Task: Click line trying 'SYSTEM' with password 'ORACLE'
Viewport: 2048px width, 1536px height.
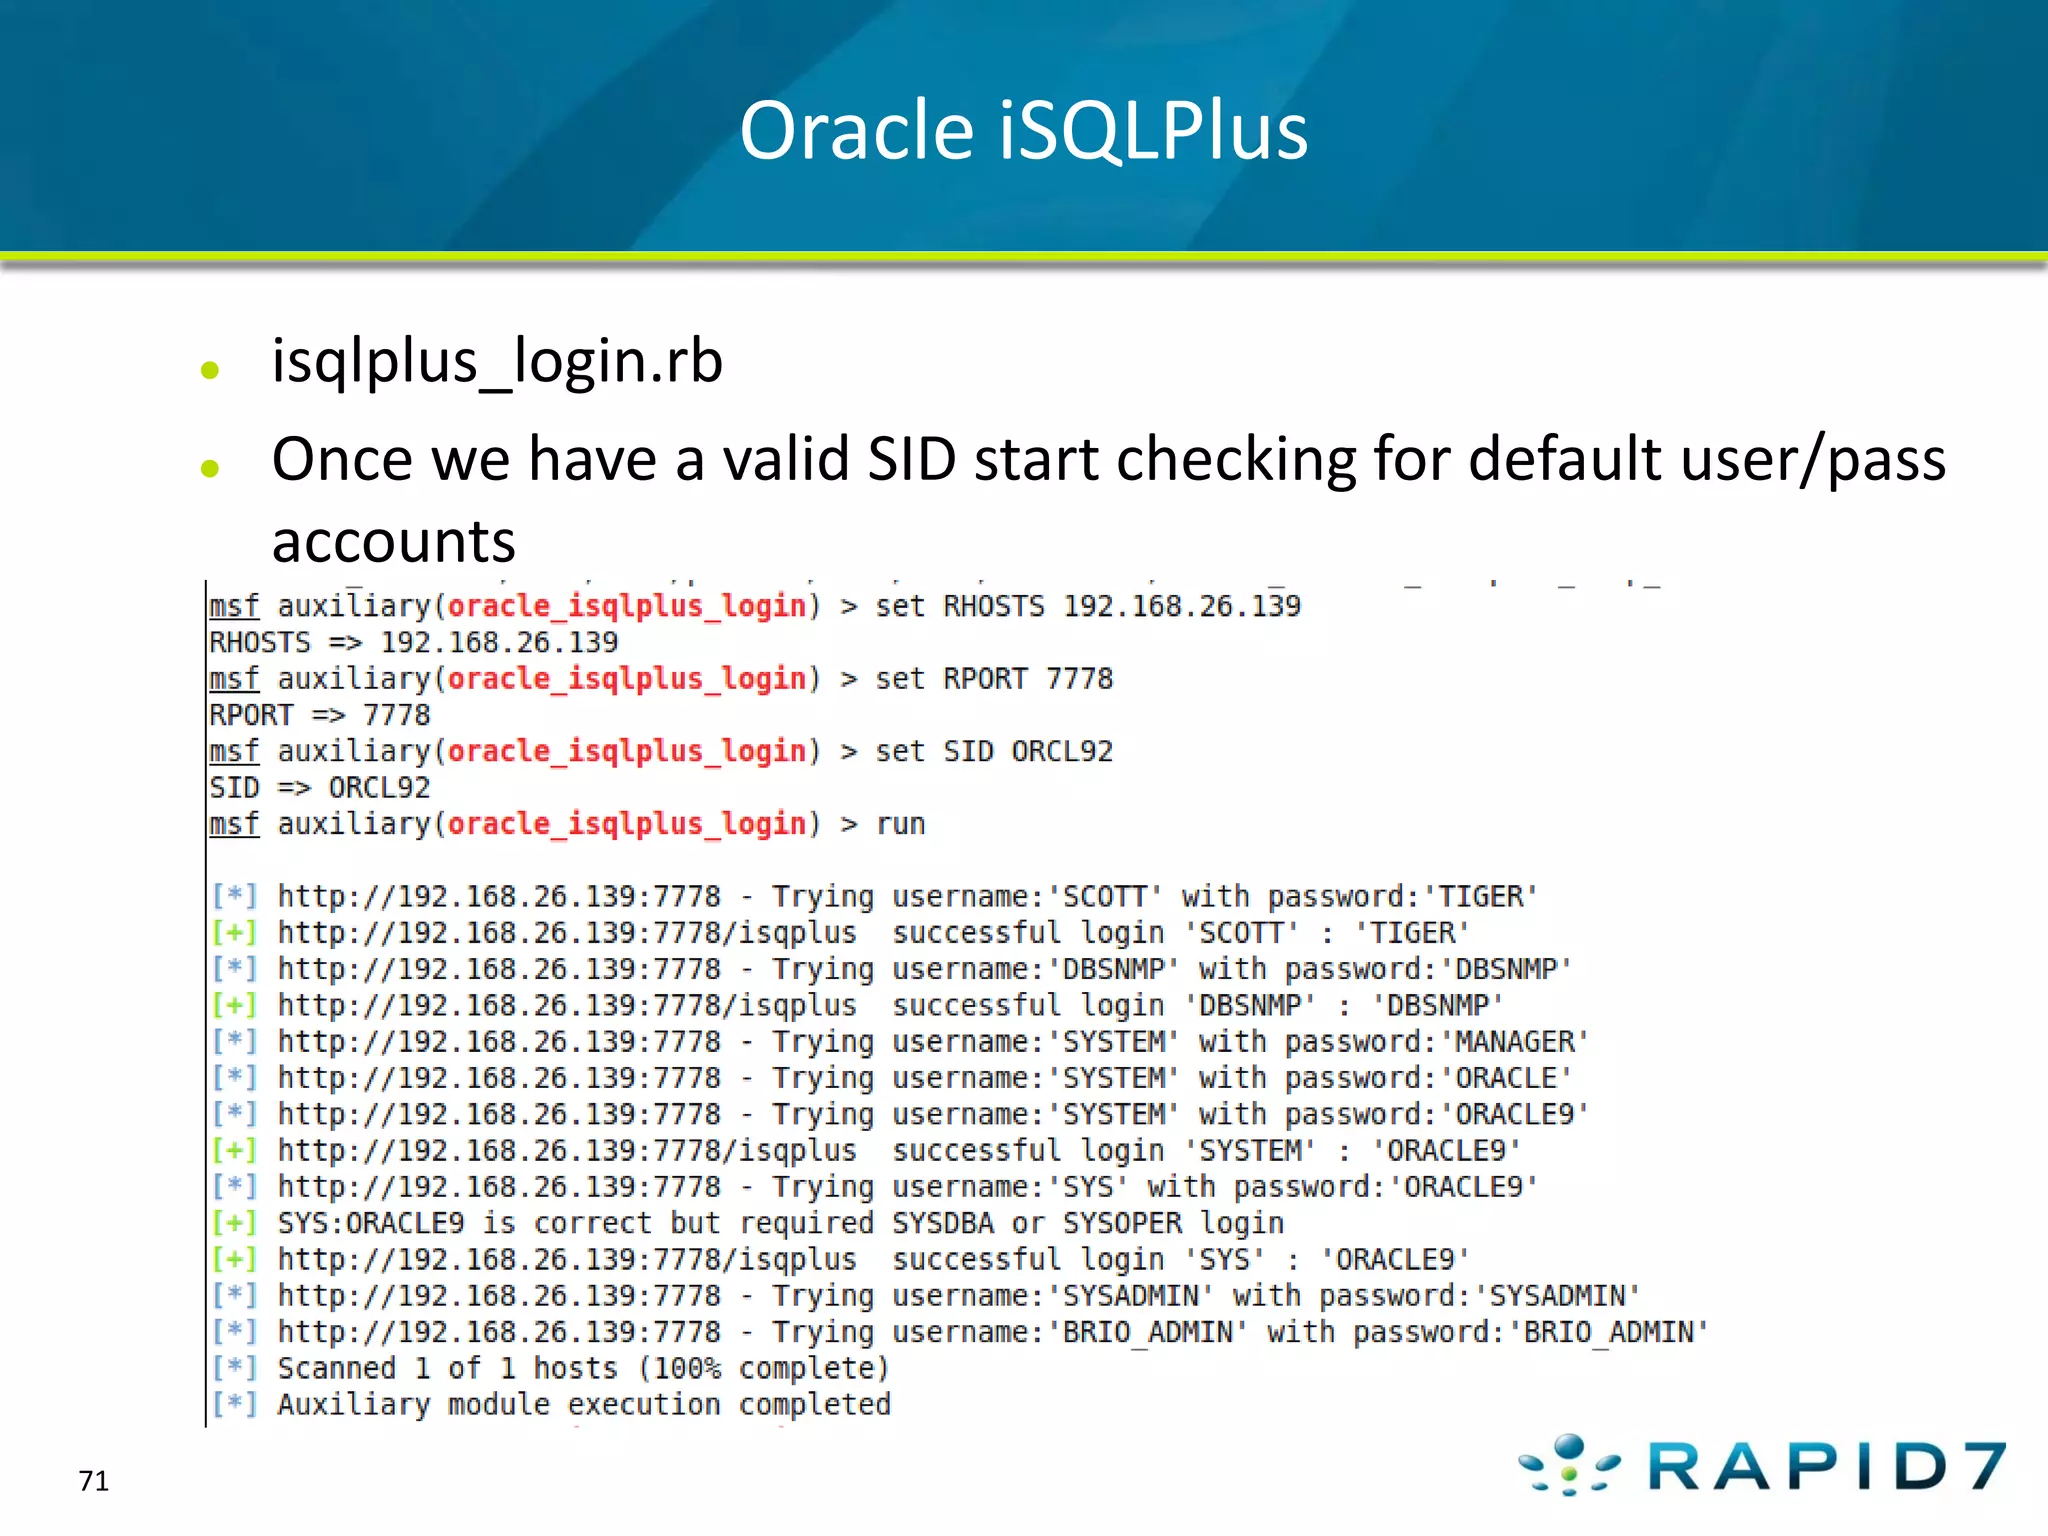Action: [x=891, y=1078]
